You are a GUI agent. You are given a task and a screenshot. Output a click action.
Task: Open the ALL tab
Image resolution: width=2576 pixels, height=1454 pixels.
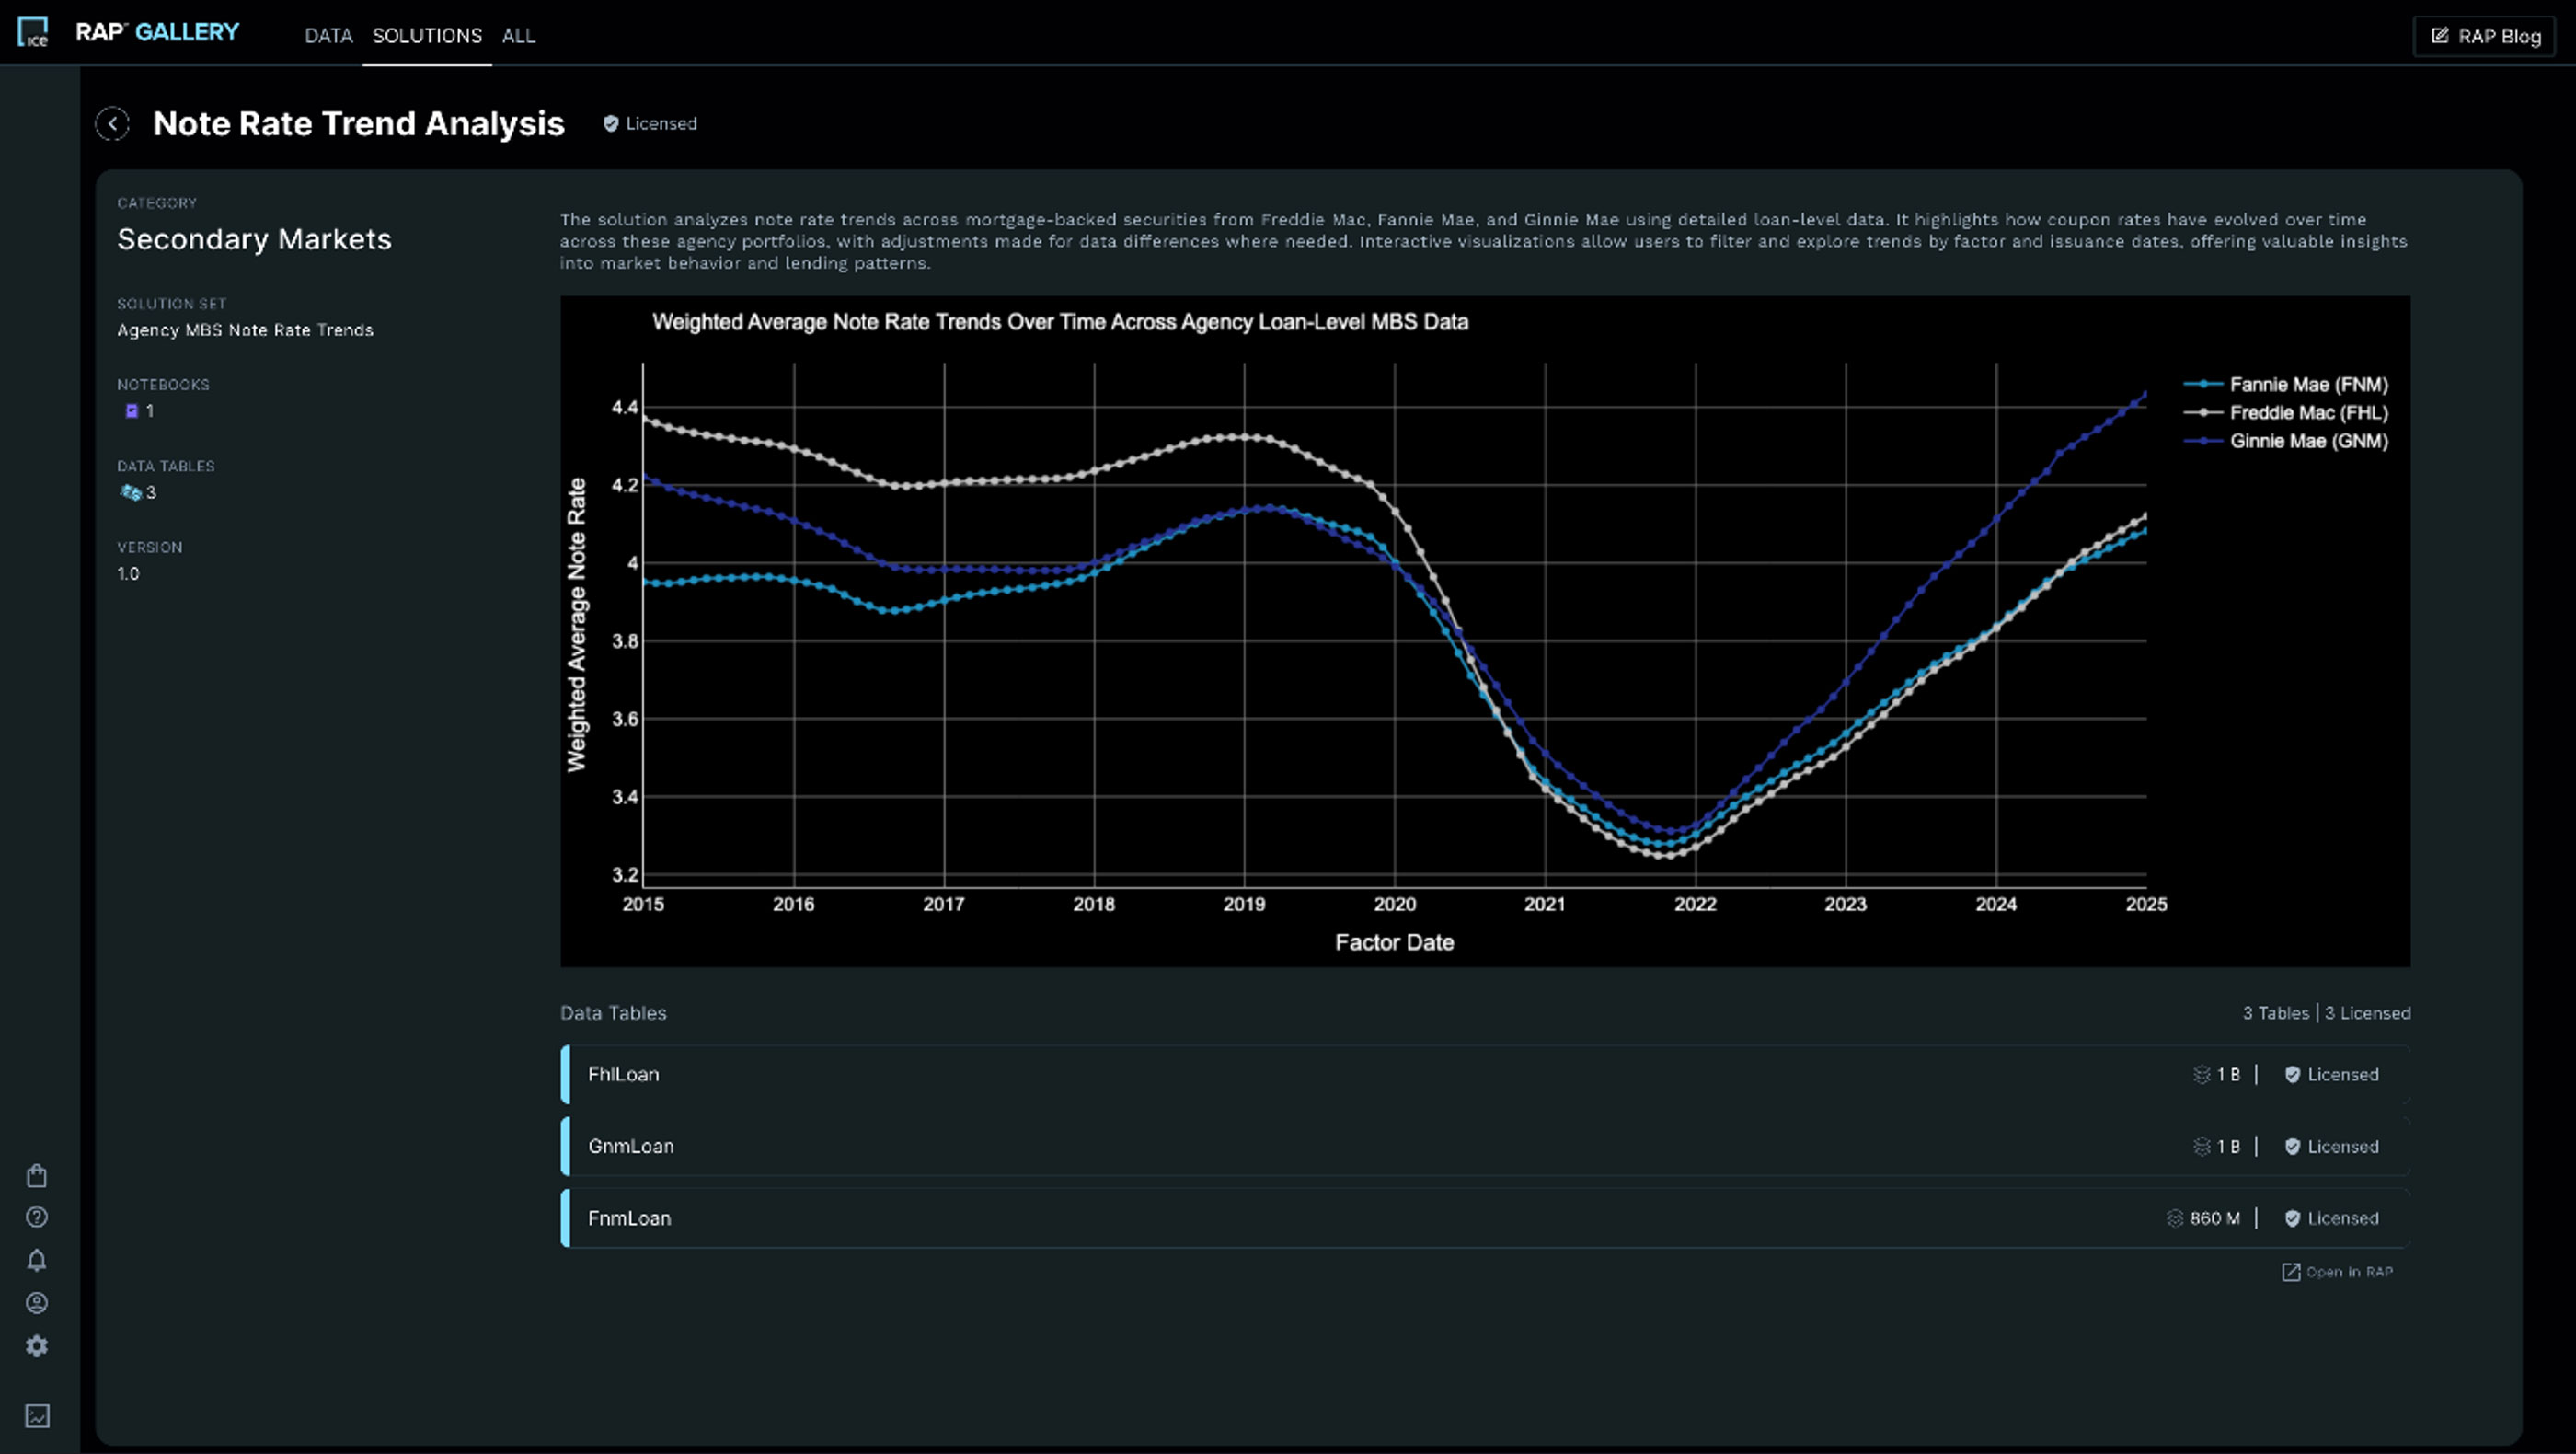click(518, 35)
